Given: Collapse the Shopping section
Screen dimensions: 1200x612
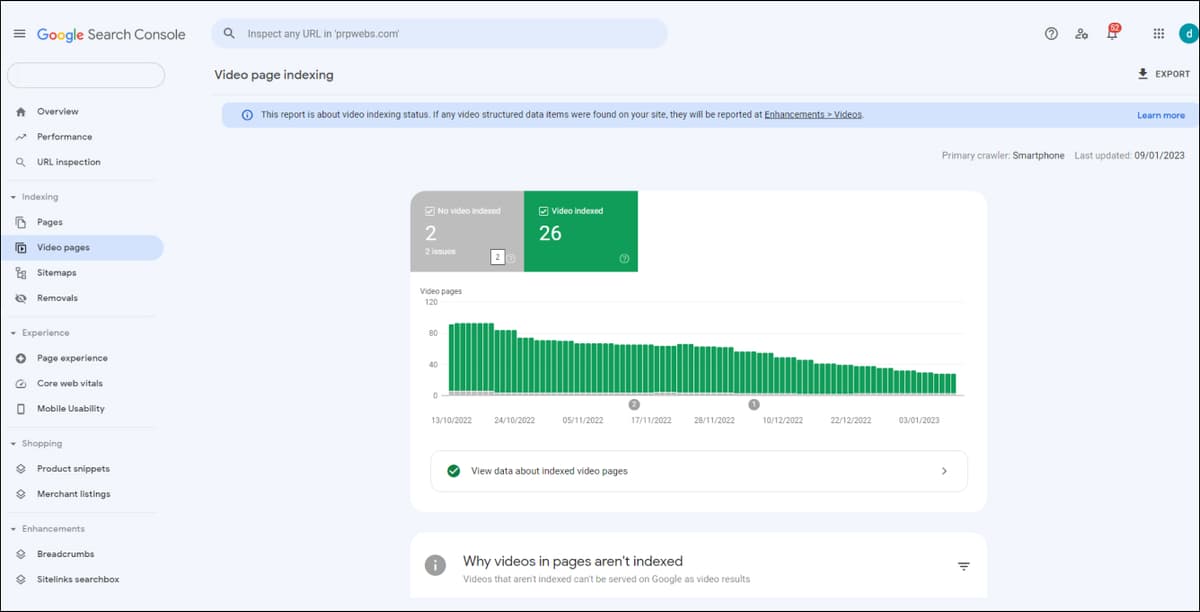Looking at the screenshot, I should 13,443.
